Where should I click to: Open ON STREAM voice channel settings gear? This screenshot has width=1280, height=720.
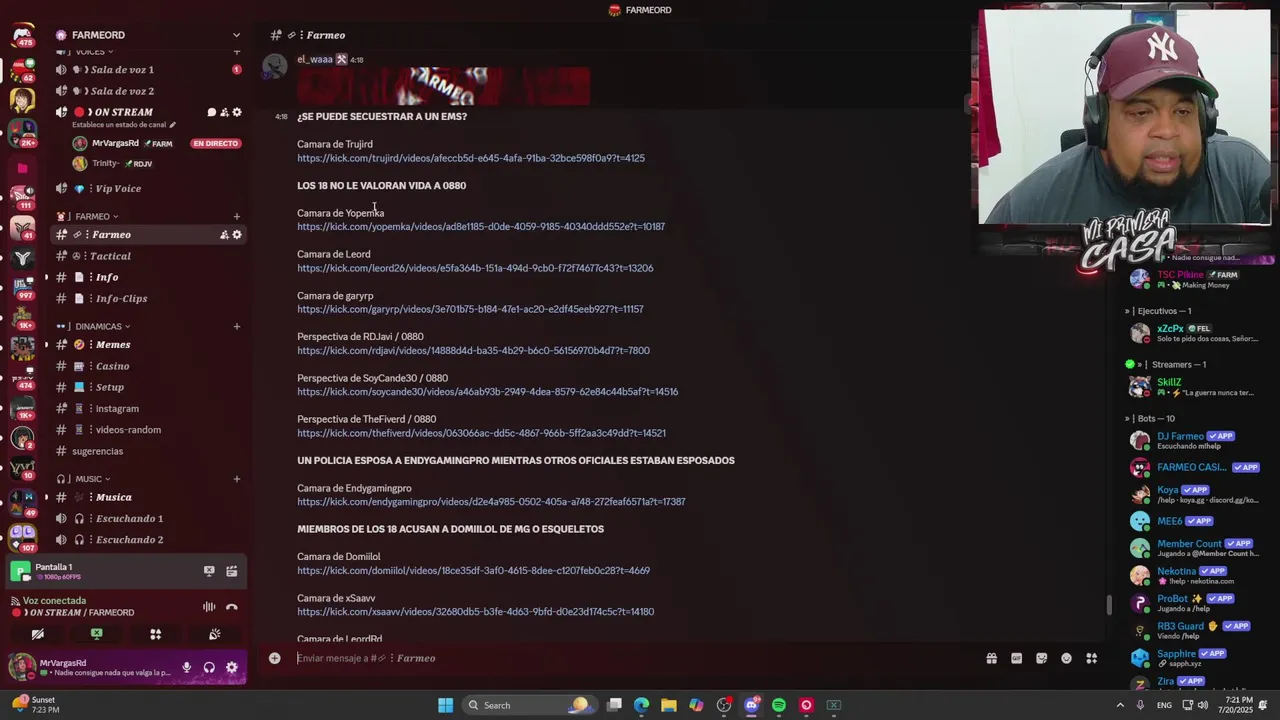point(237,112)
